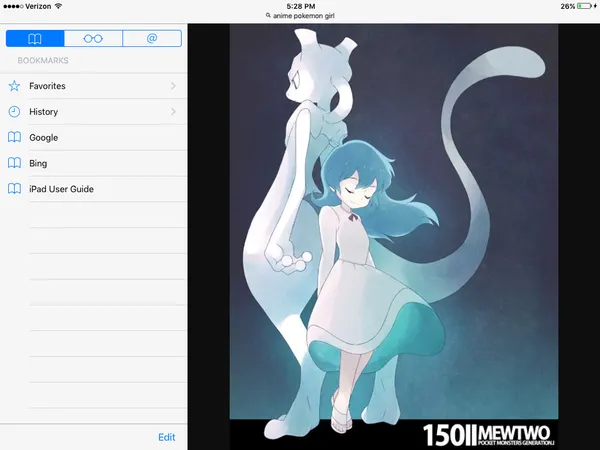Open the Bing bookmark
Screen dimensions: 600x450
tap(93, 163)
